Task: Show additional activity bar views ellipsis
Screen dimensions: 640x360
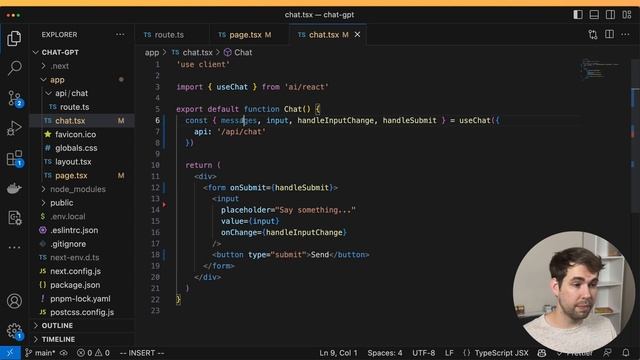Action: 14,247
